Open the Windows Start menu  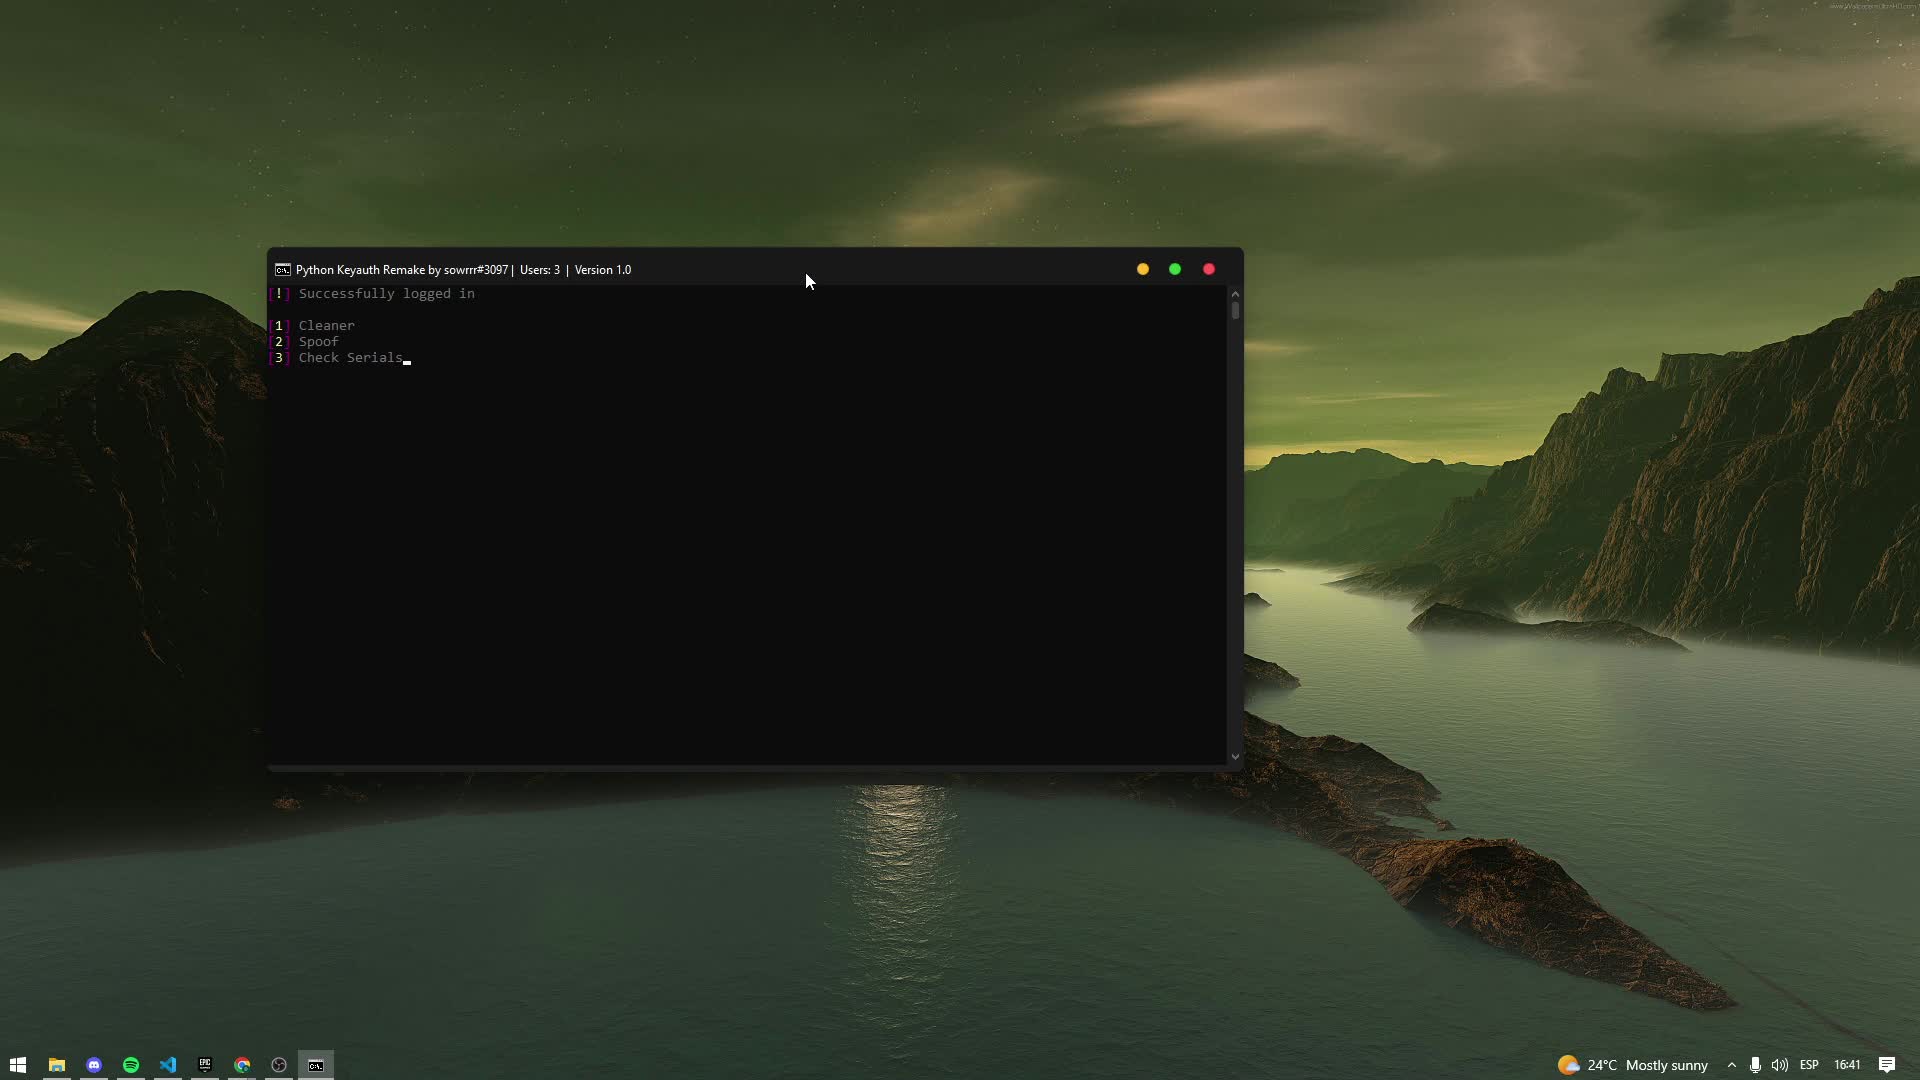(x=19, y=1064)
